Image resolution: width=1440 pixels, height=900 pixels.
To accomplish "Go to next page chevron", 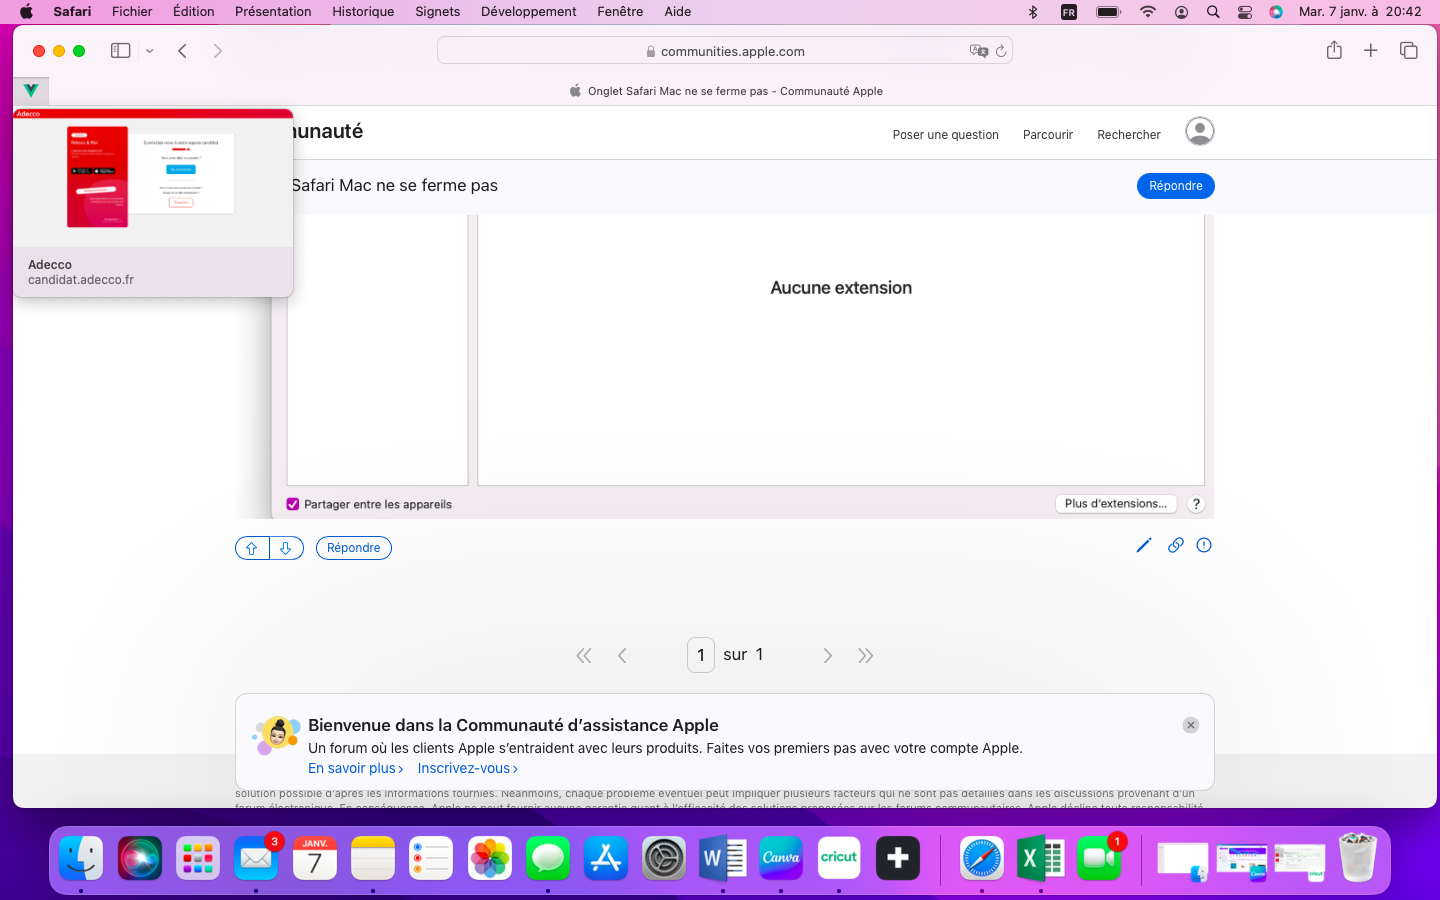I will (827, 656).
